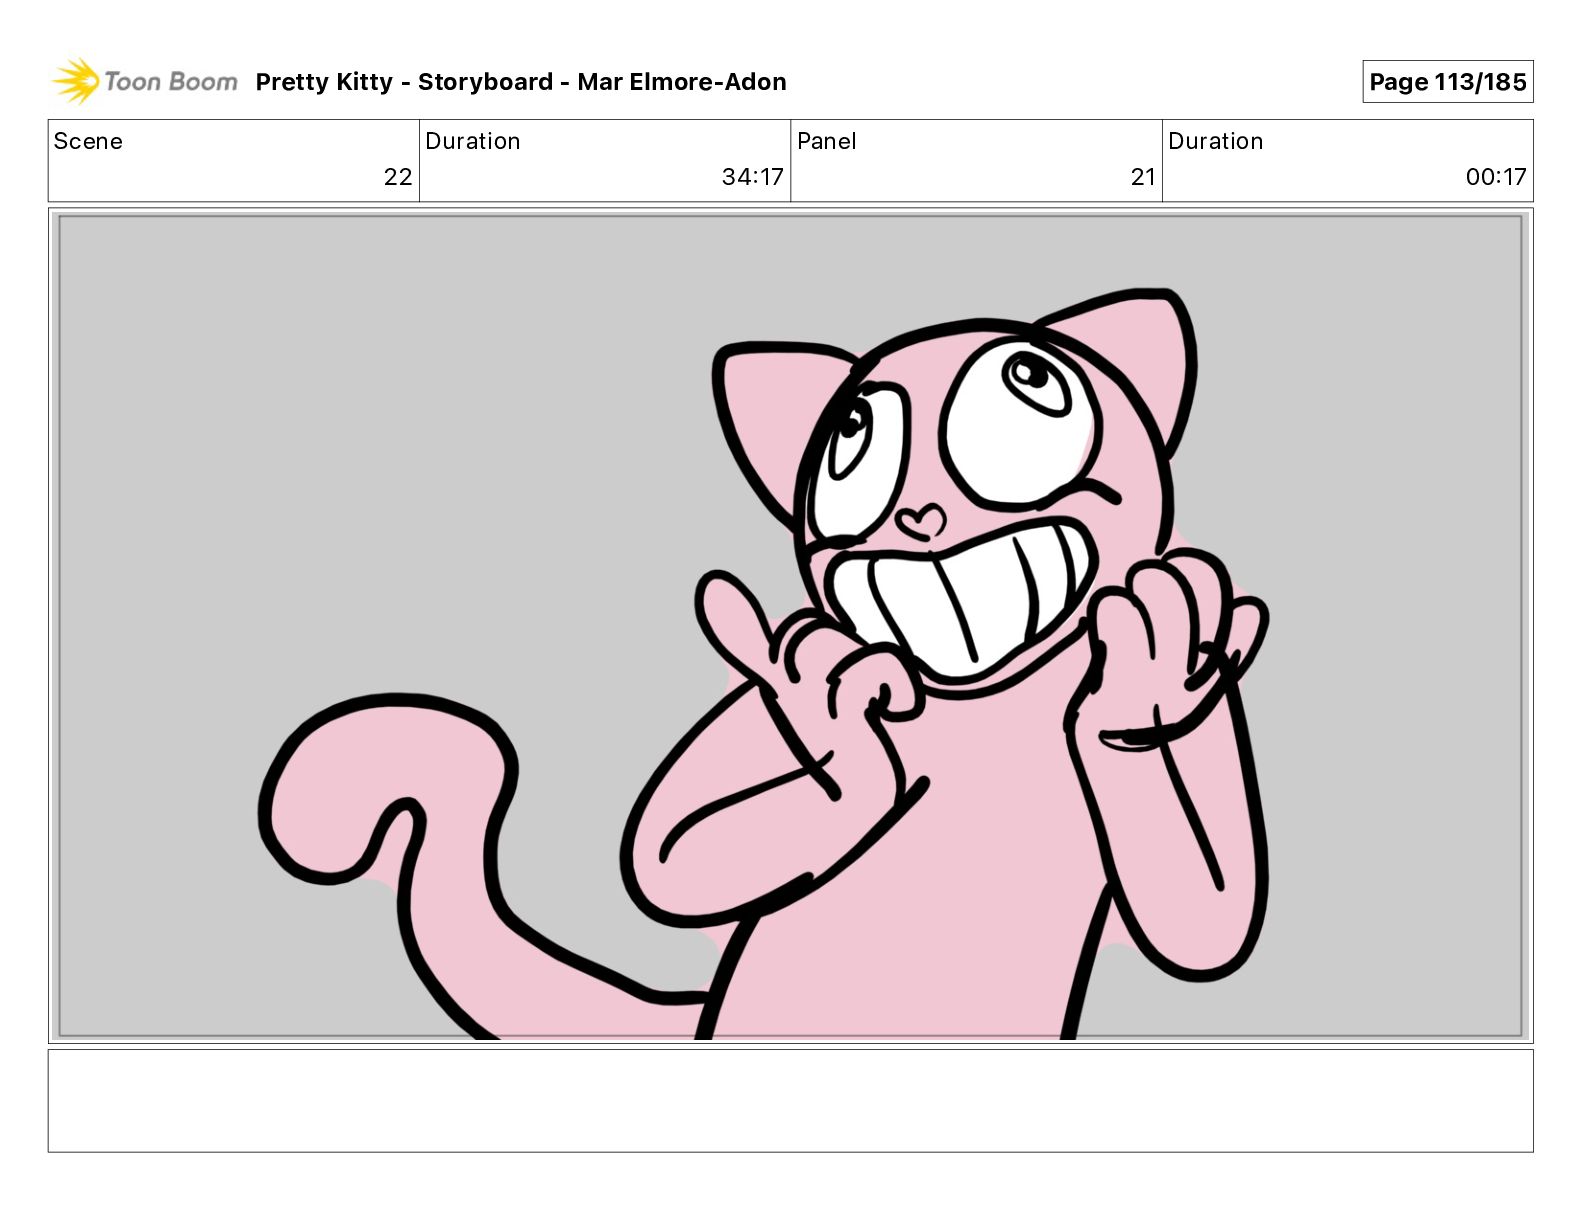Select the scene number 22
This screenshot has width=1584, height=1224.
(398, 177)
